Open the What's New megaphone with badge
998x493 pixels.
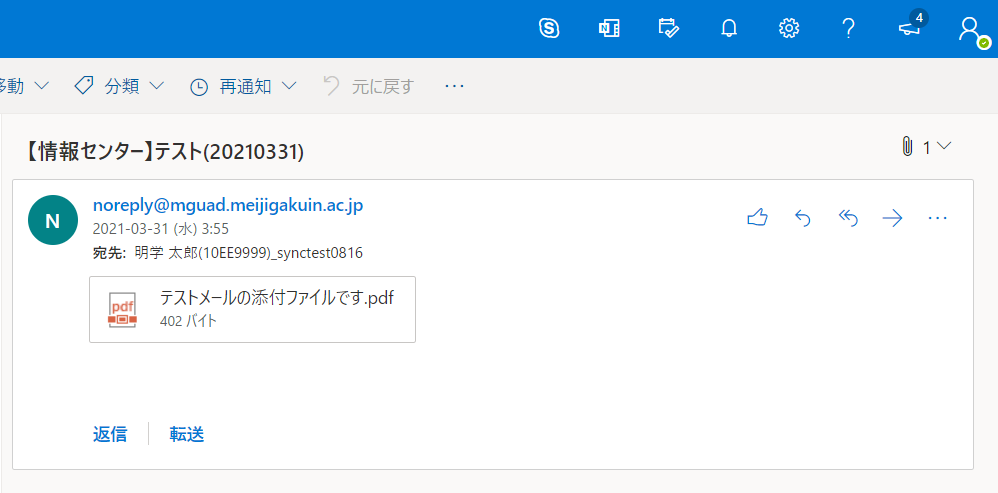pos(910,27)
